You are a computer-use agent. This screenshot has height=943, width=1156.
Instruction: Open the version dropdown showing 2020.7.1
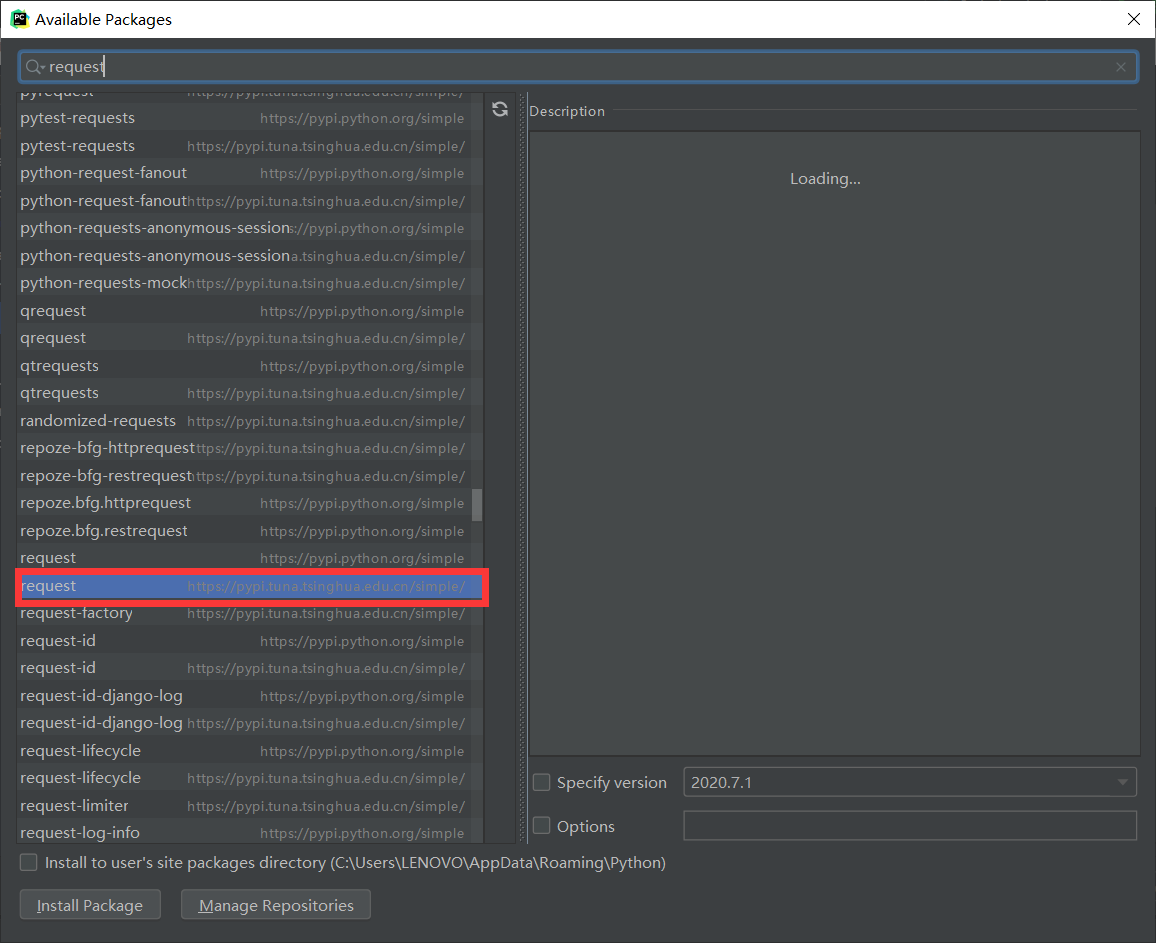point(910,782)
